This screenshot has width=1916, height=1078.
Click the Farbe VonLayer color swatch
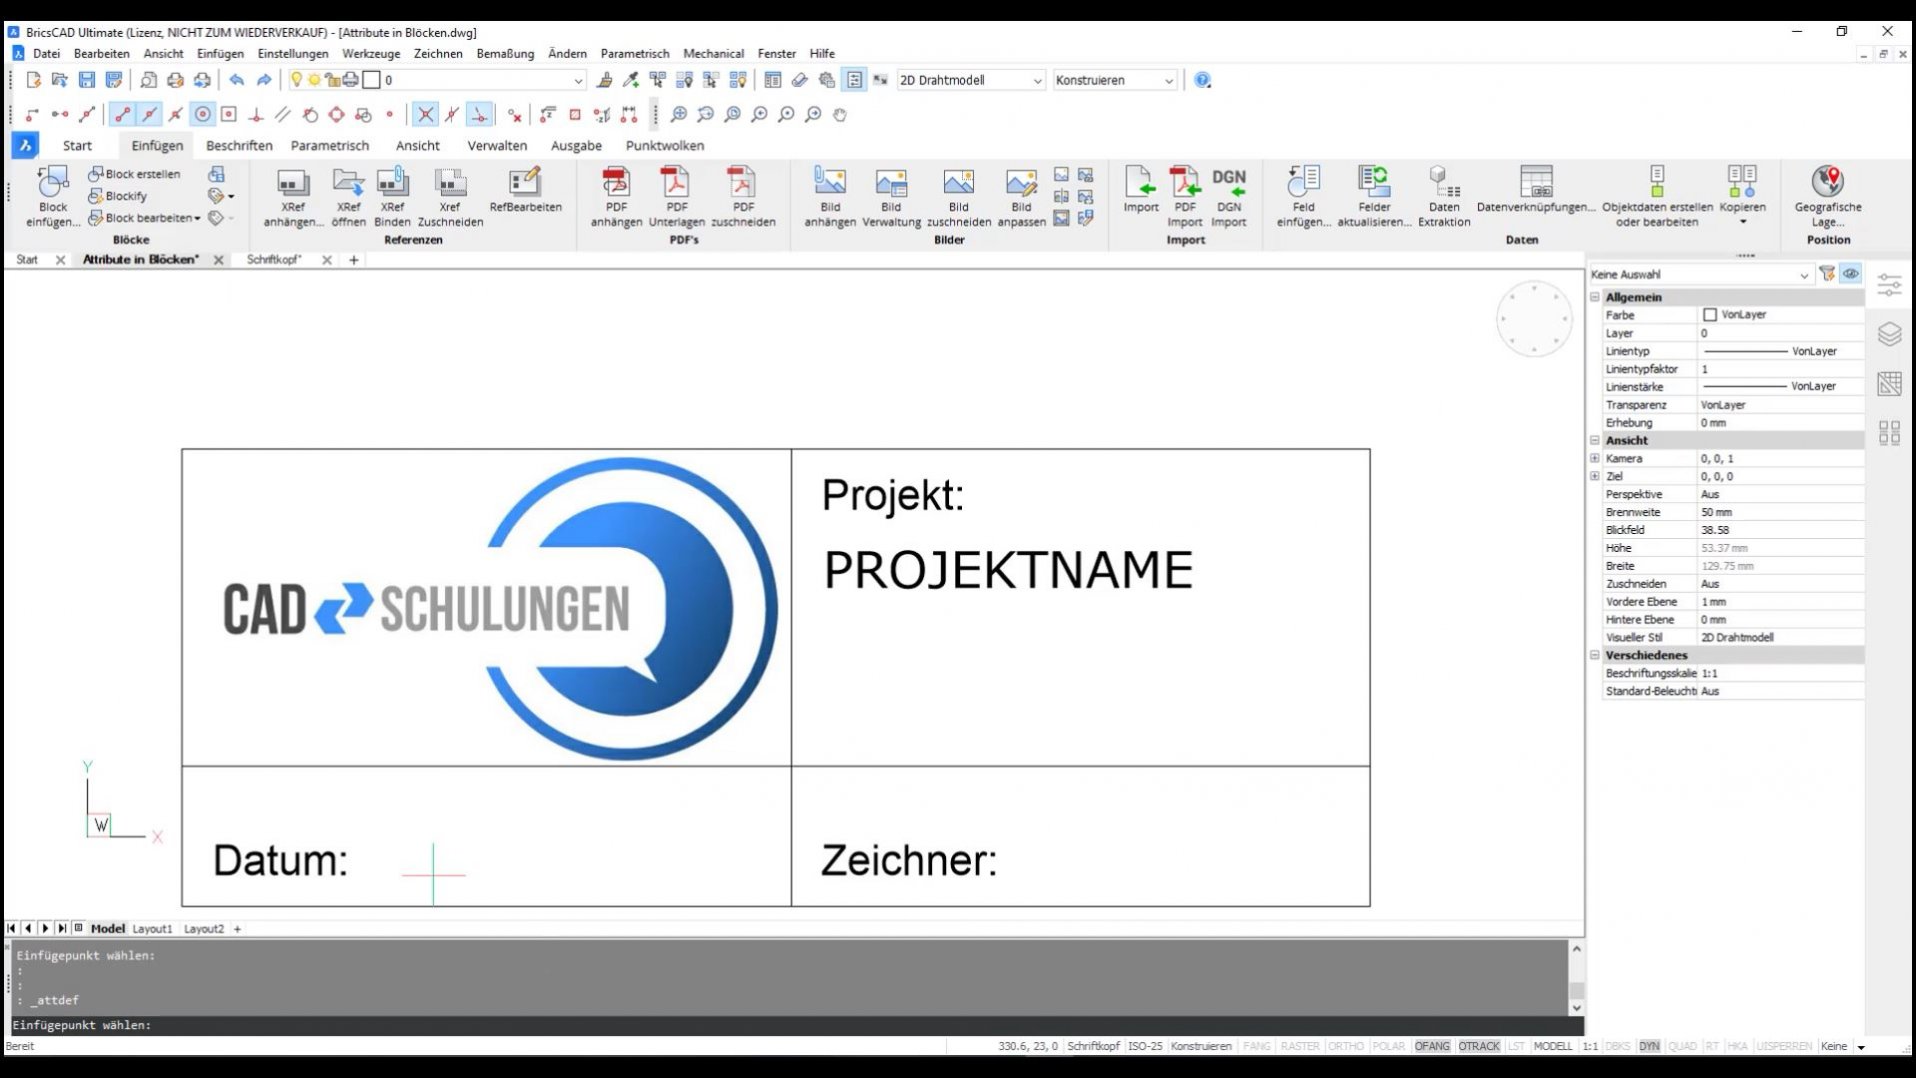[1709, 315]
